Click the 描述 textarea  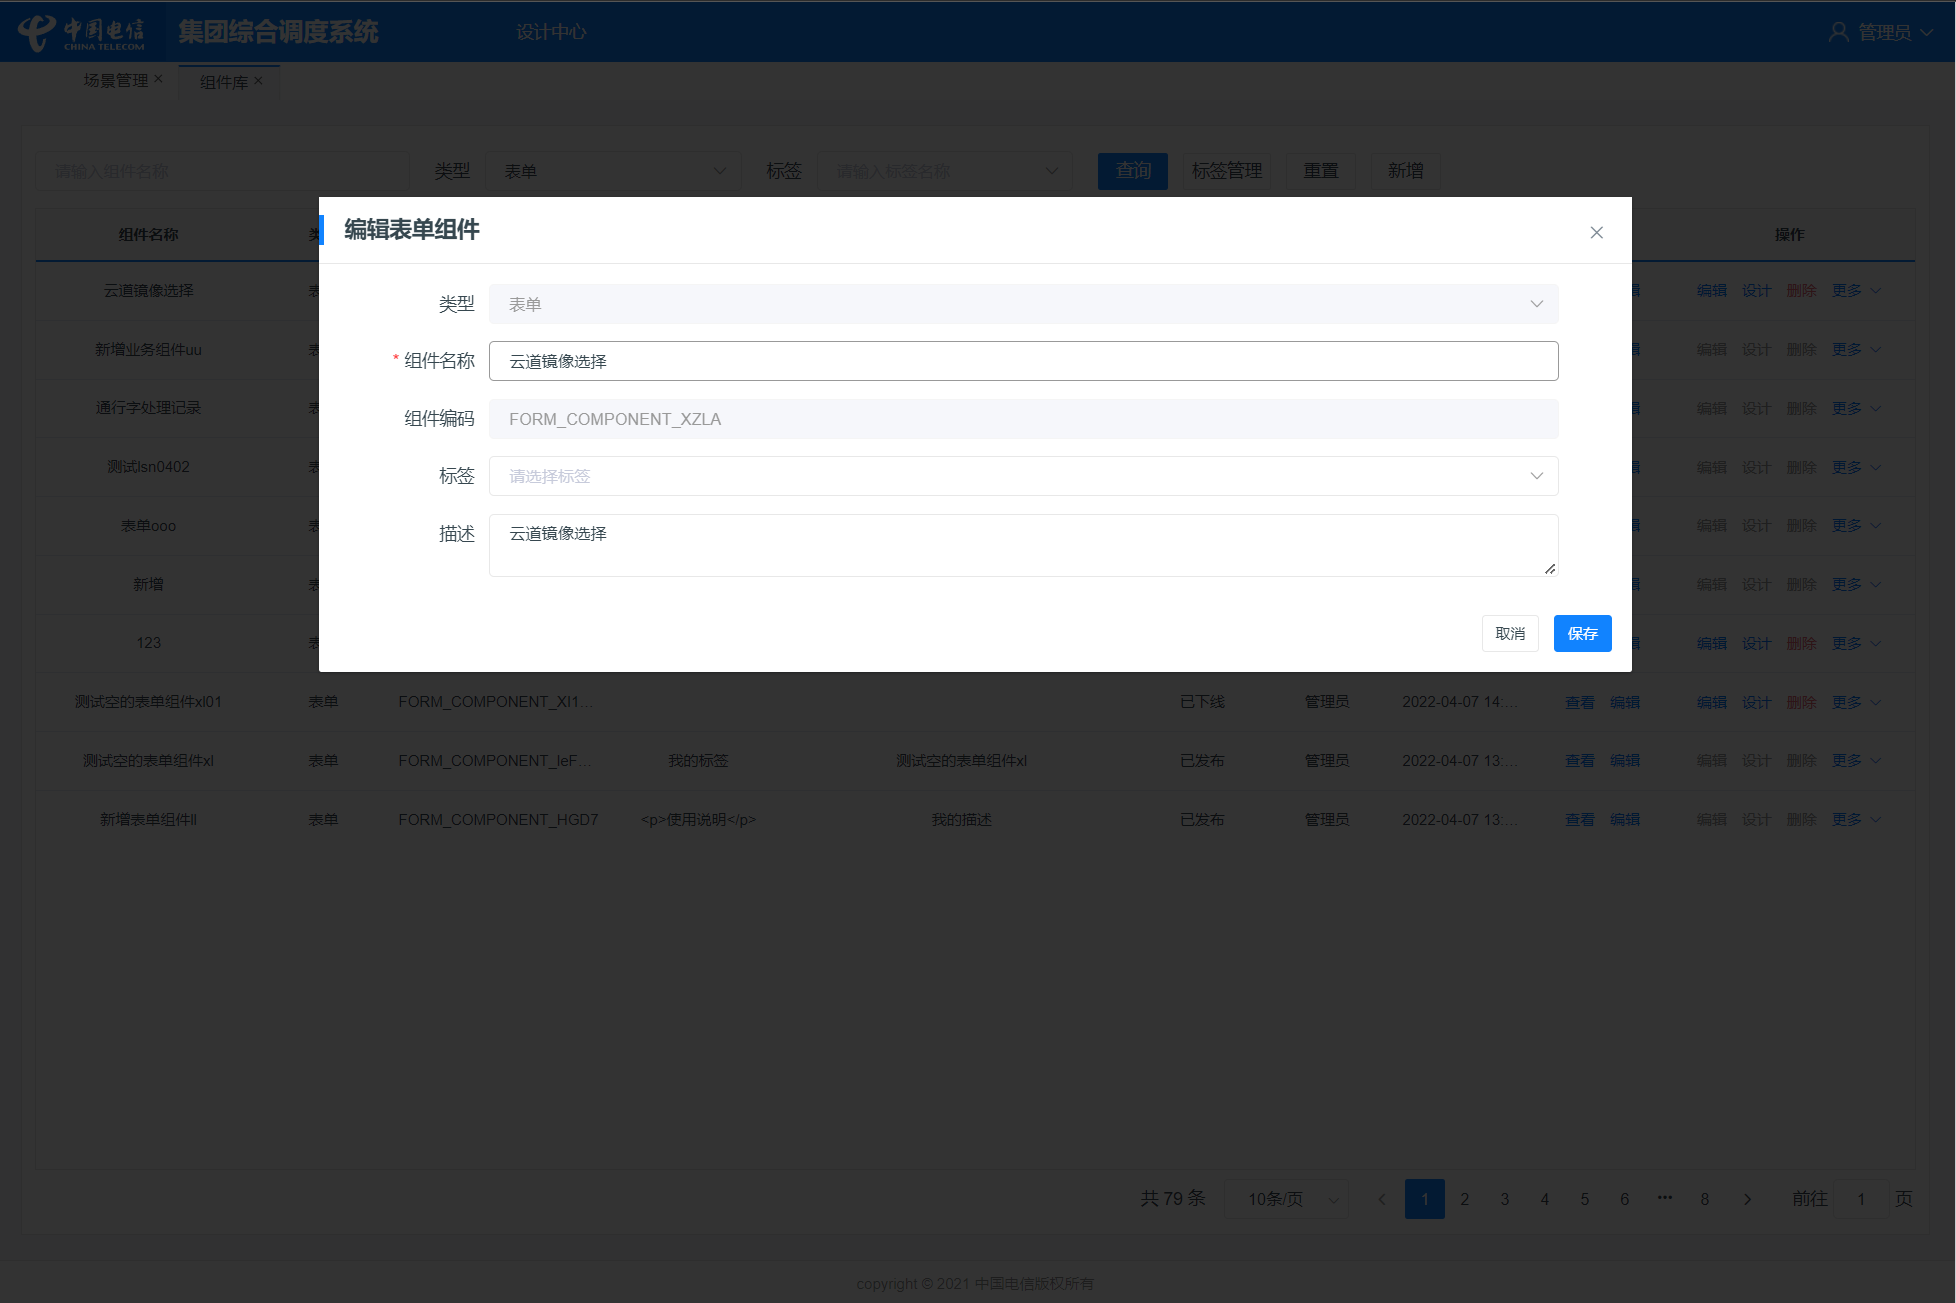[1023, 545]
